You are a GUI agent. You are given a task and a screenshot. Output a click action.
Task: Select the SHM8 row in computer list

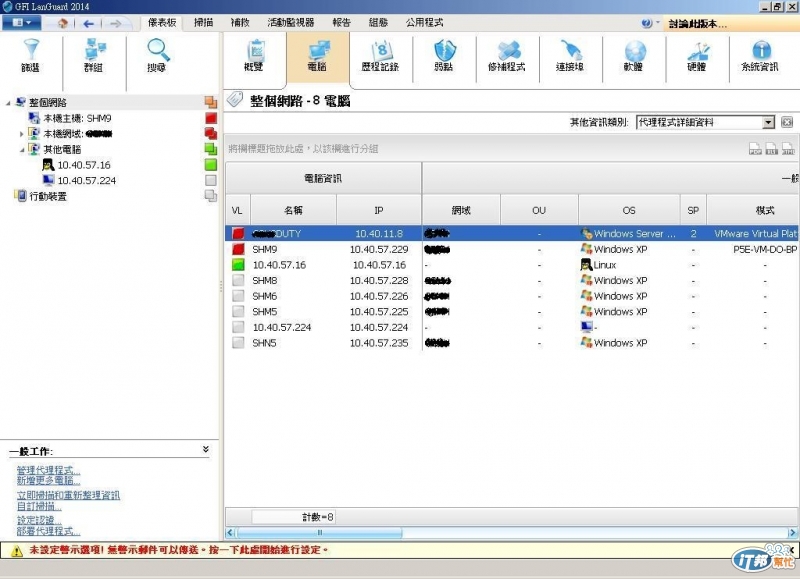click(x=512, y=281)
